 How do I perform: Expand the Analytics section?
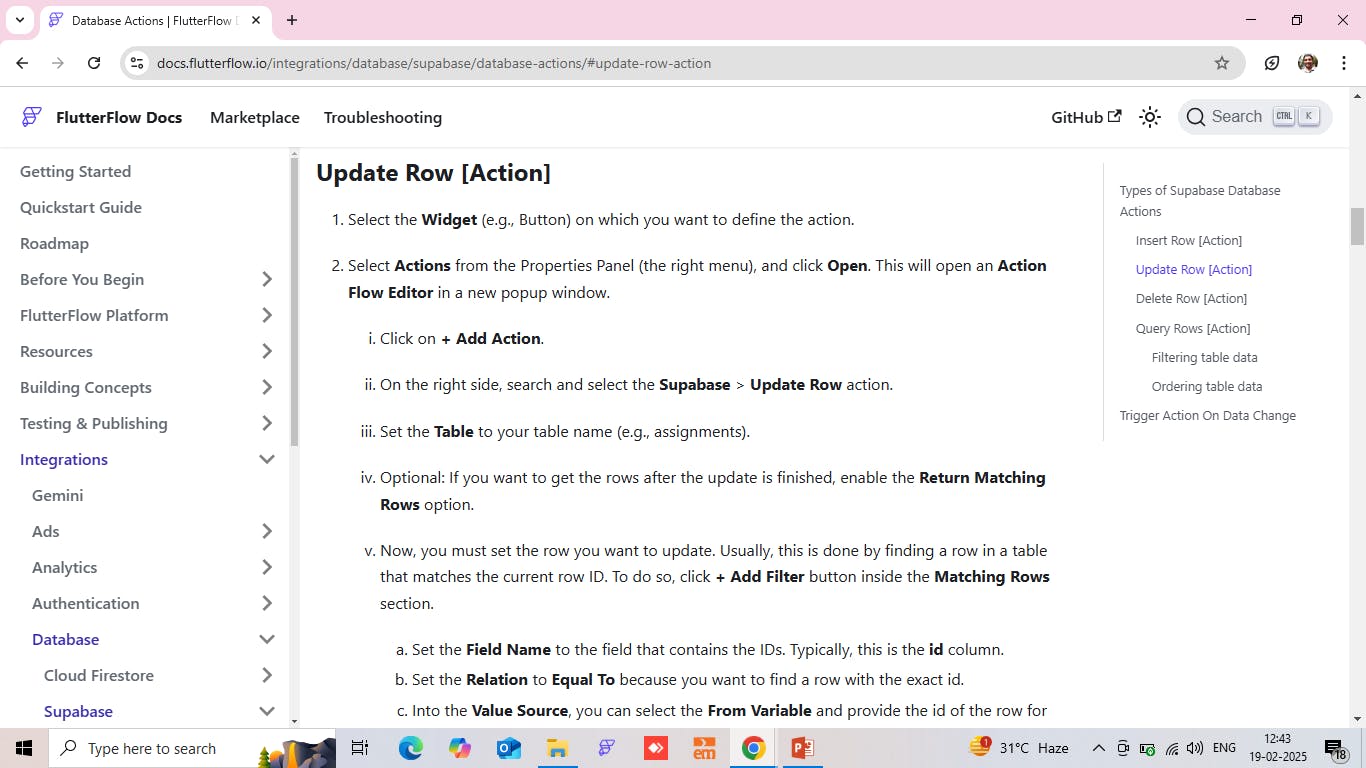tap(267, 567)
